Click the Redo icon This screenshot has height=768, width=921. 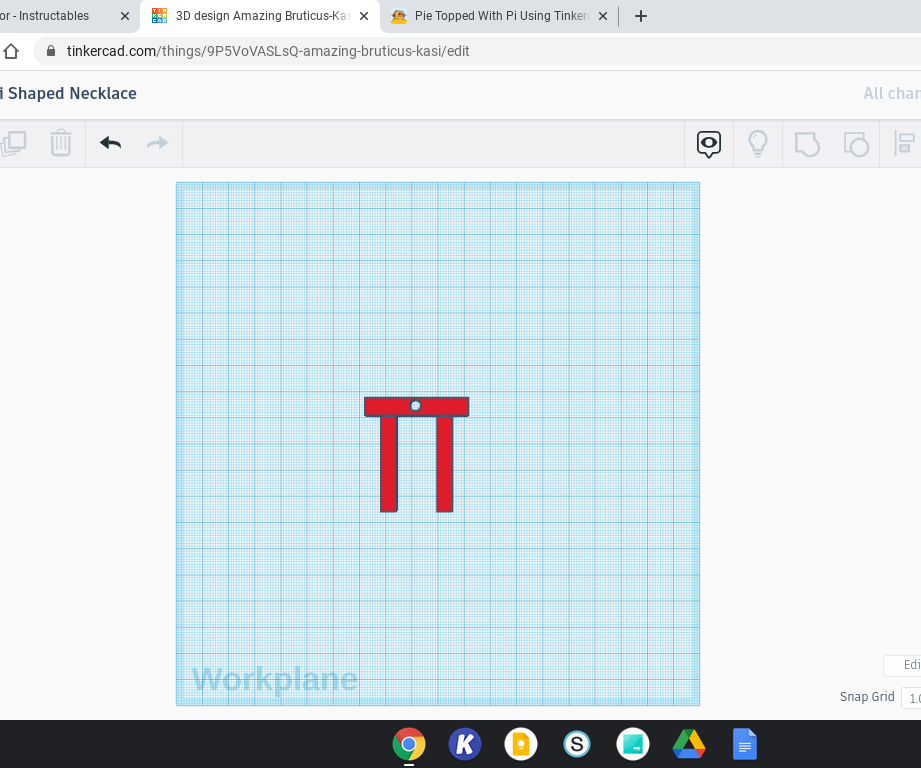(157, 143)
